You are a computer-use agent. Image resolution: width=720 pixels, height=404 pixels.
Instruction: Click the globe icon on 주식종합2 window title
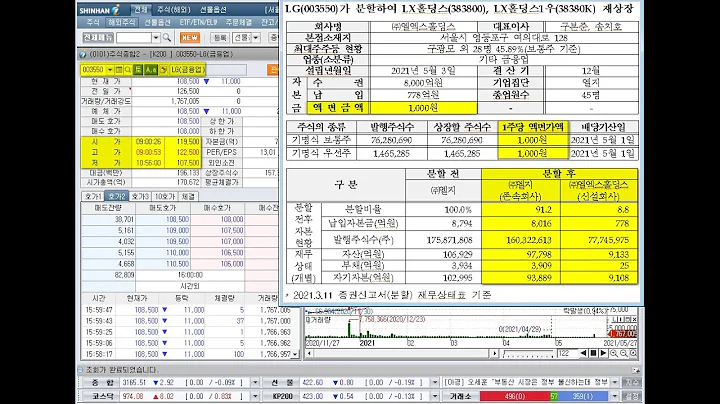(x=83, y=54)
